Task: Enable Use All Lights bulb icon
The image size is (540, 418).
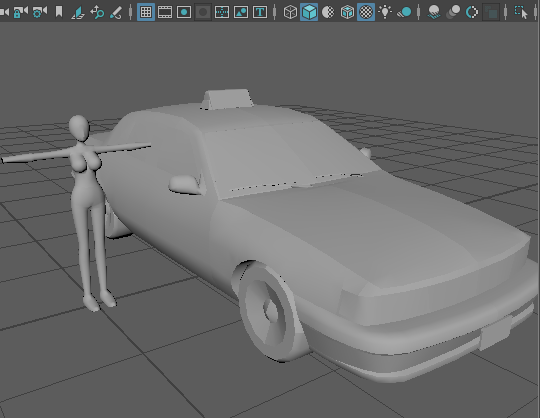Action: click(x=385, y=12)
